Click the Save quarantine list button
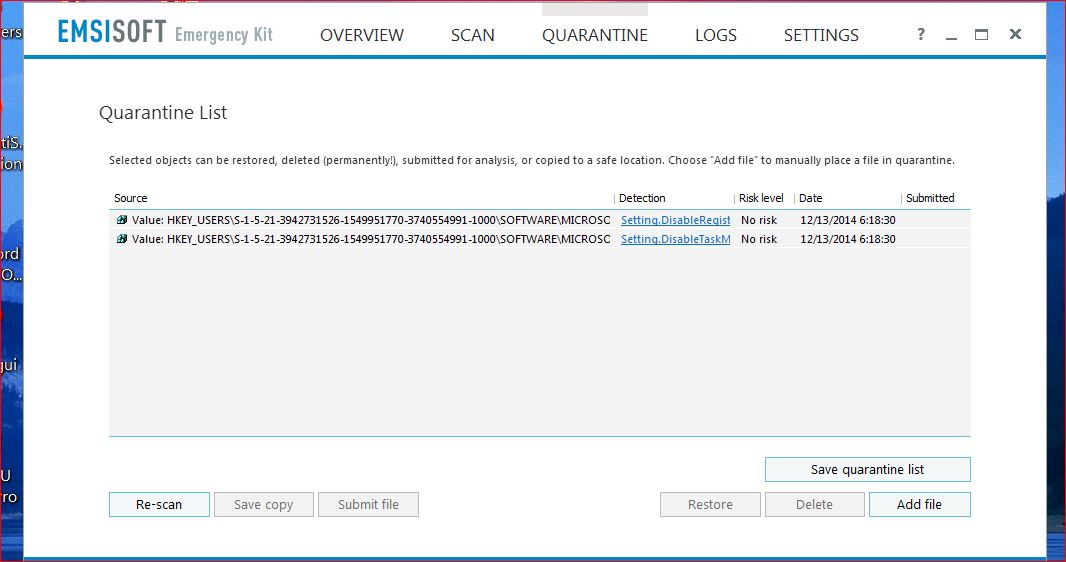Screen dimensions: 1066x562 [867, 470]
